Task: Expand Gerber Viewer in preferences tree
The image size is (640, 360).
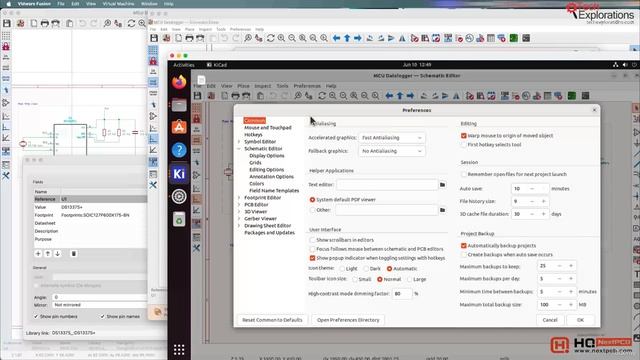Action: 239,218
